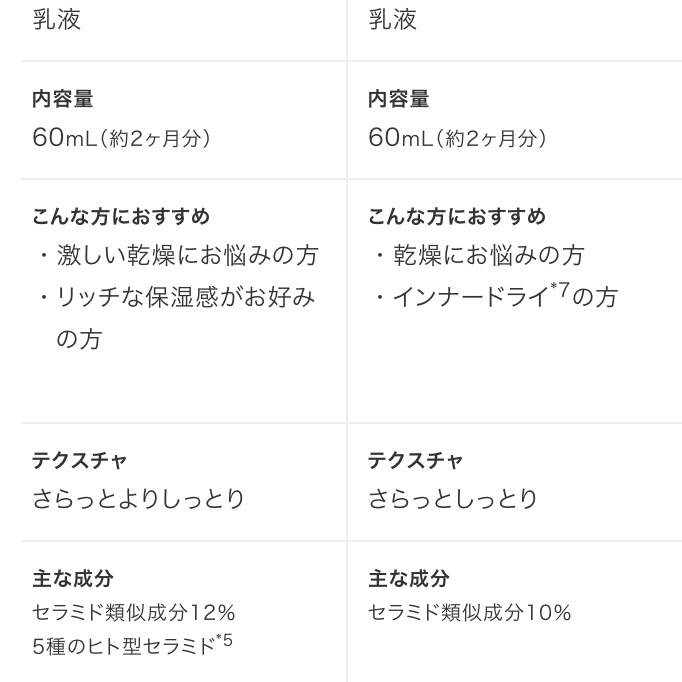The image size is (682, 682).
Task: Click the second column's 60mL(約2ヶ月分) value
Action: (457, 138)
